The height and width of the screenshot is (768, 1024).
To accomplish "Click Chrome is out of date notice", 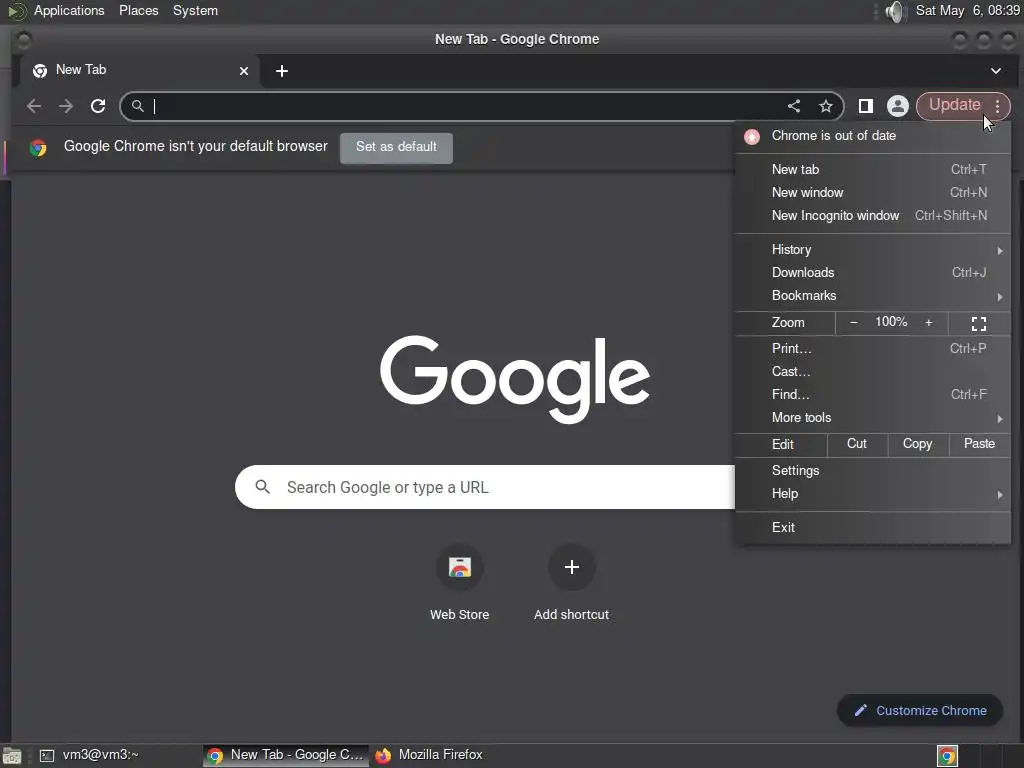I will (872, 136).
